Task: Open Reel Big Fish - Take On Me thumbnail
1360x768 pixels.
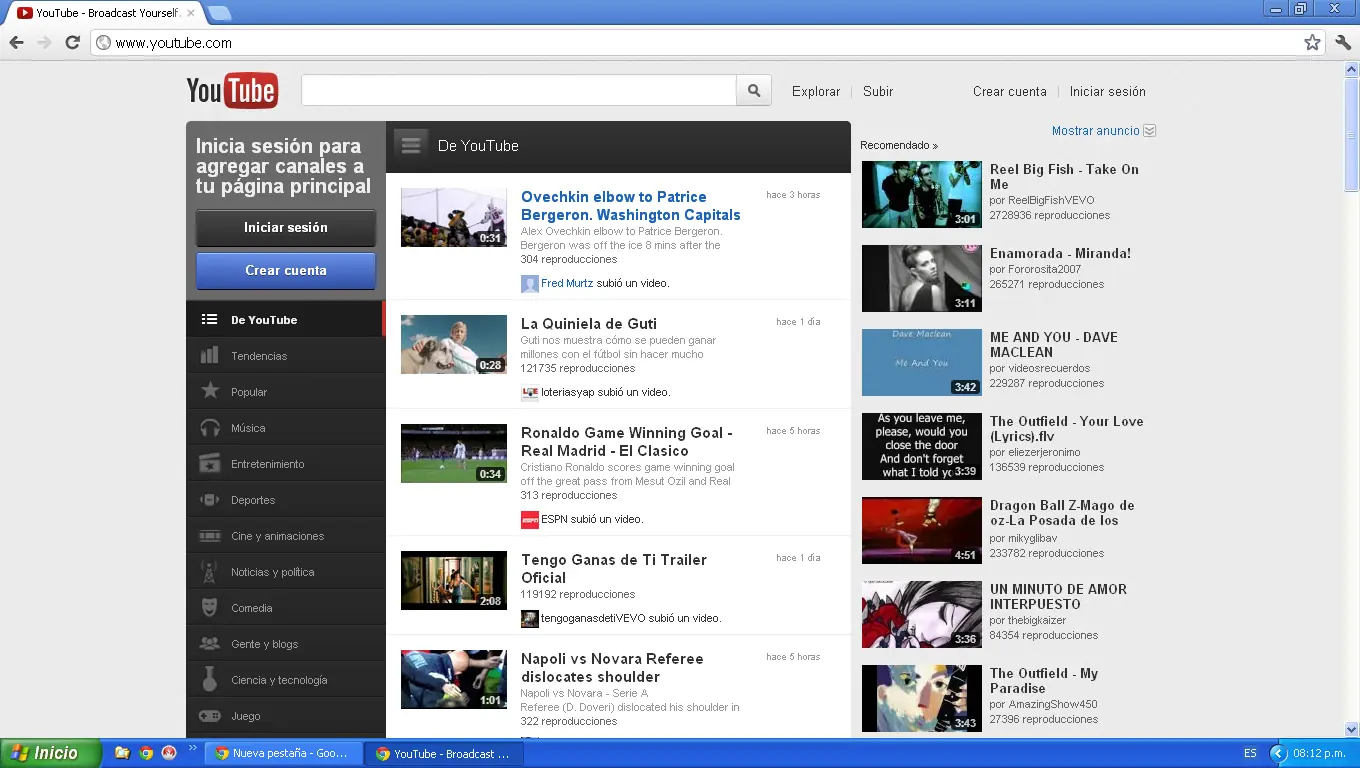Action: pyautogui.click(x=922, y=194)
